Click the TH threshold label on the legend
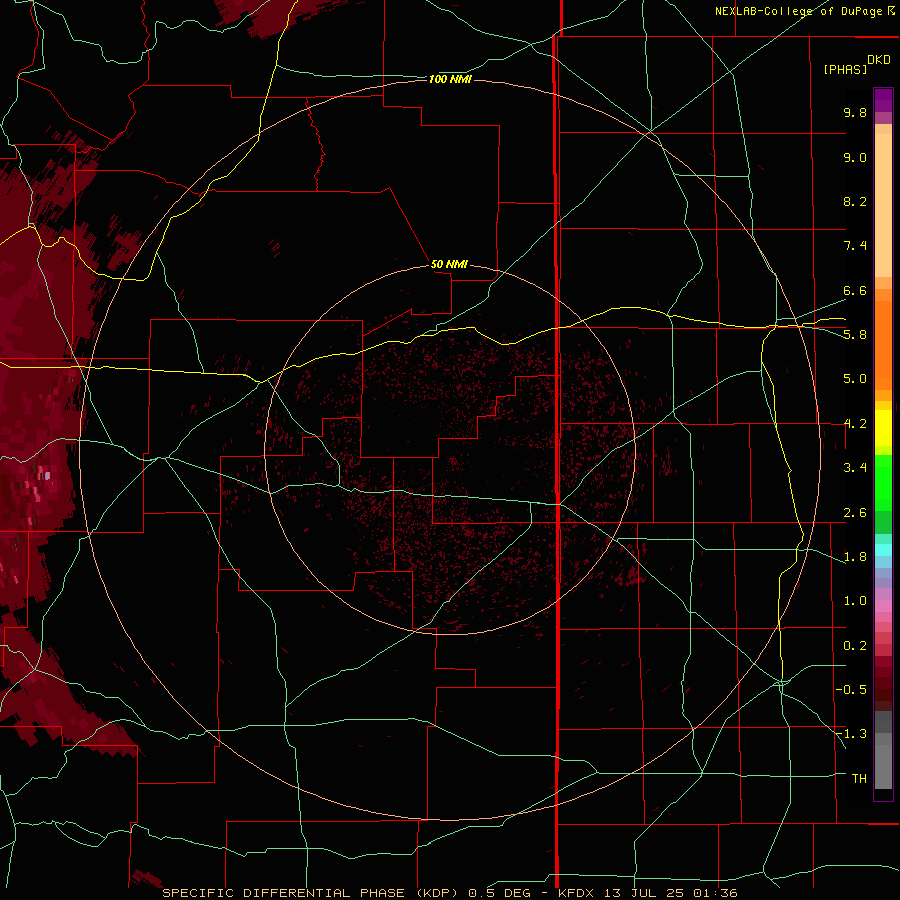 click(x=859, y=778)
